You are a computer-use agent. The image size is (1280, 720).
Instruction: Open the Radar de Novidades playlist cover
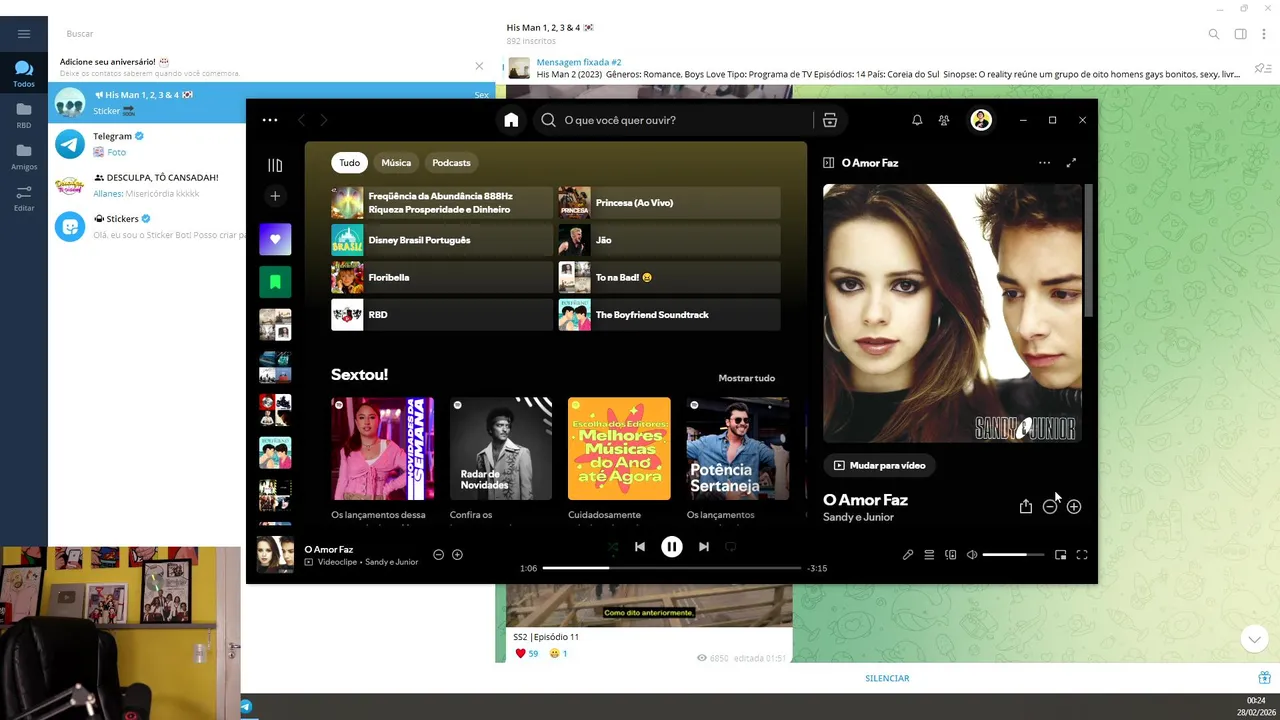coord(501,448)
